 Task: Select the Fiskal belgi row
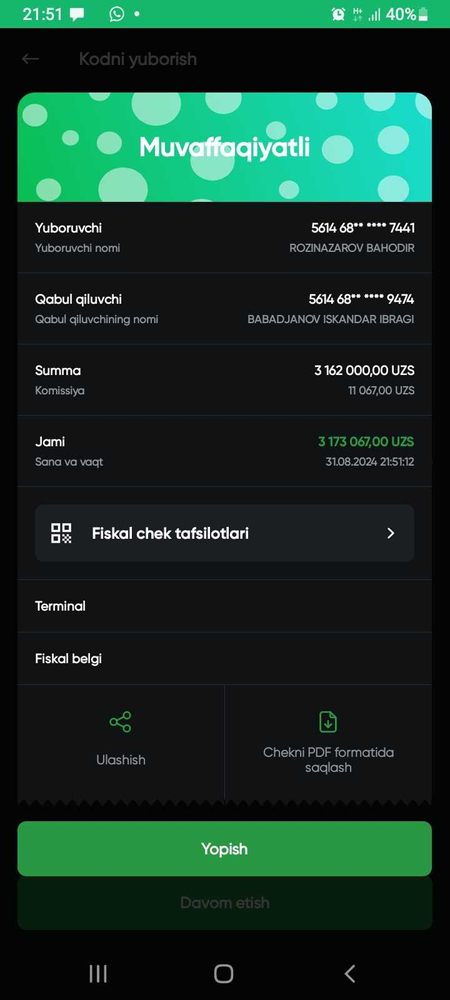224,659
